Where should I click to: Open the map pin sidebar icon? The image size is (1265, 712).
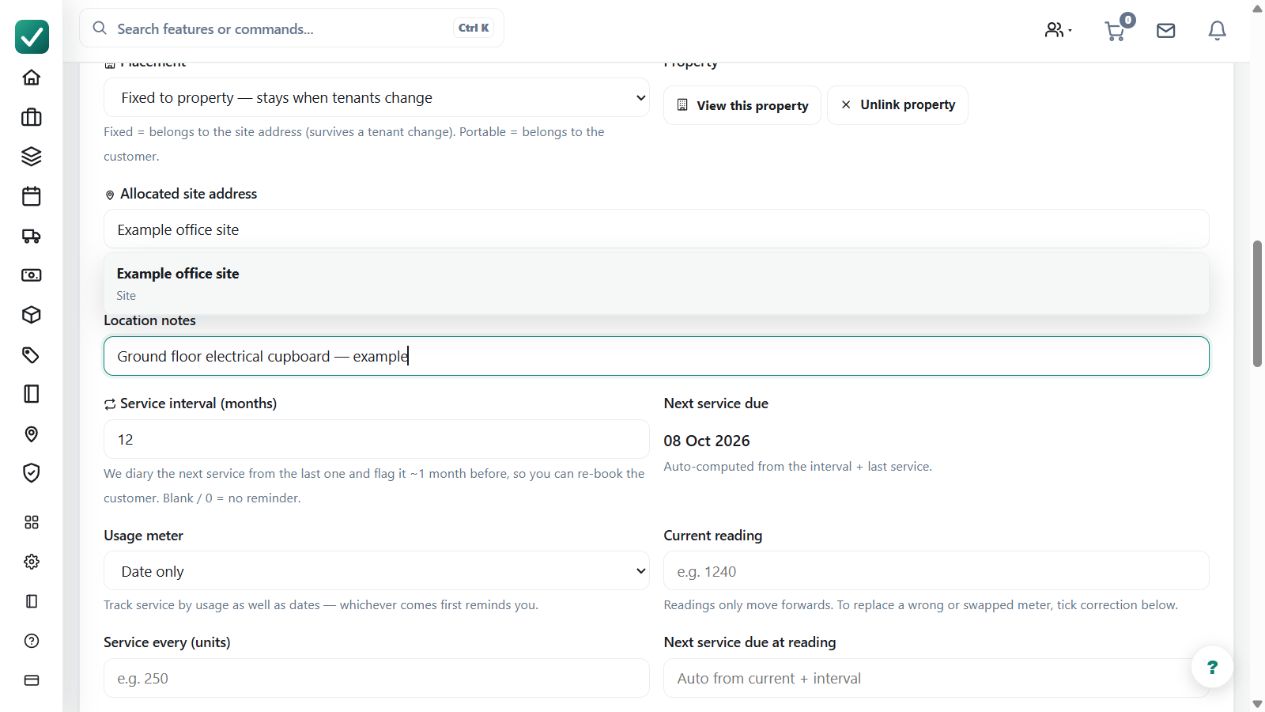pos(31,434)
